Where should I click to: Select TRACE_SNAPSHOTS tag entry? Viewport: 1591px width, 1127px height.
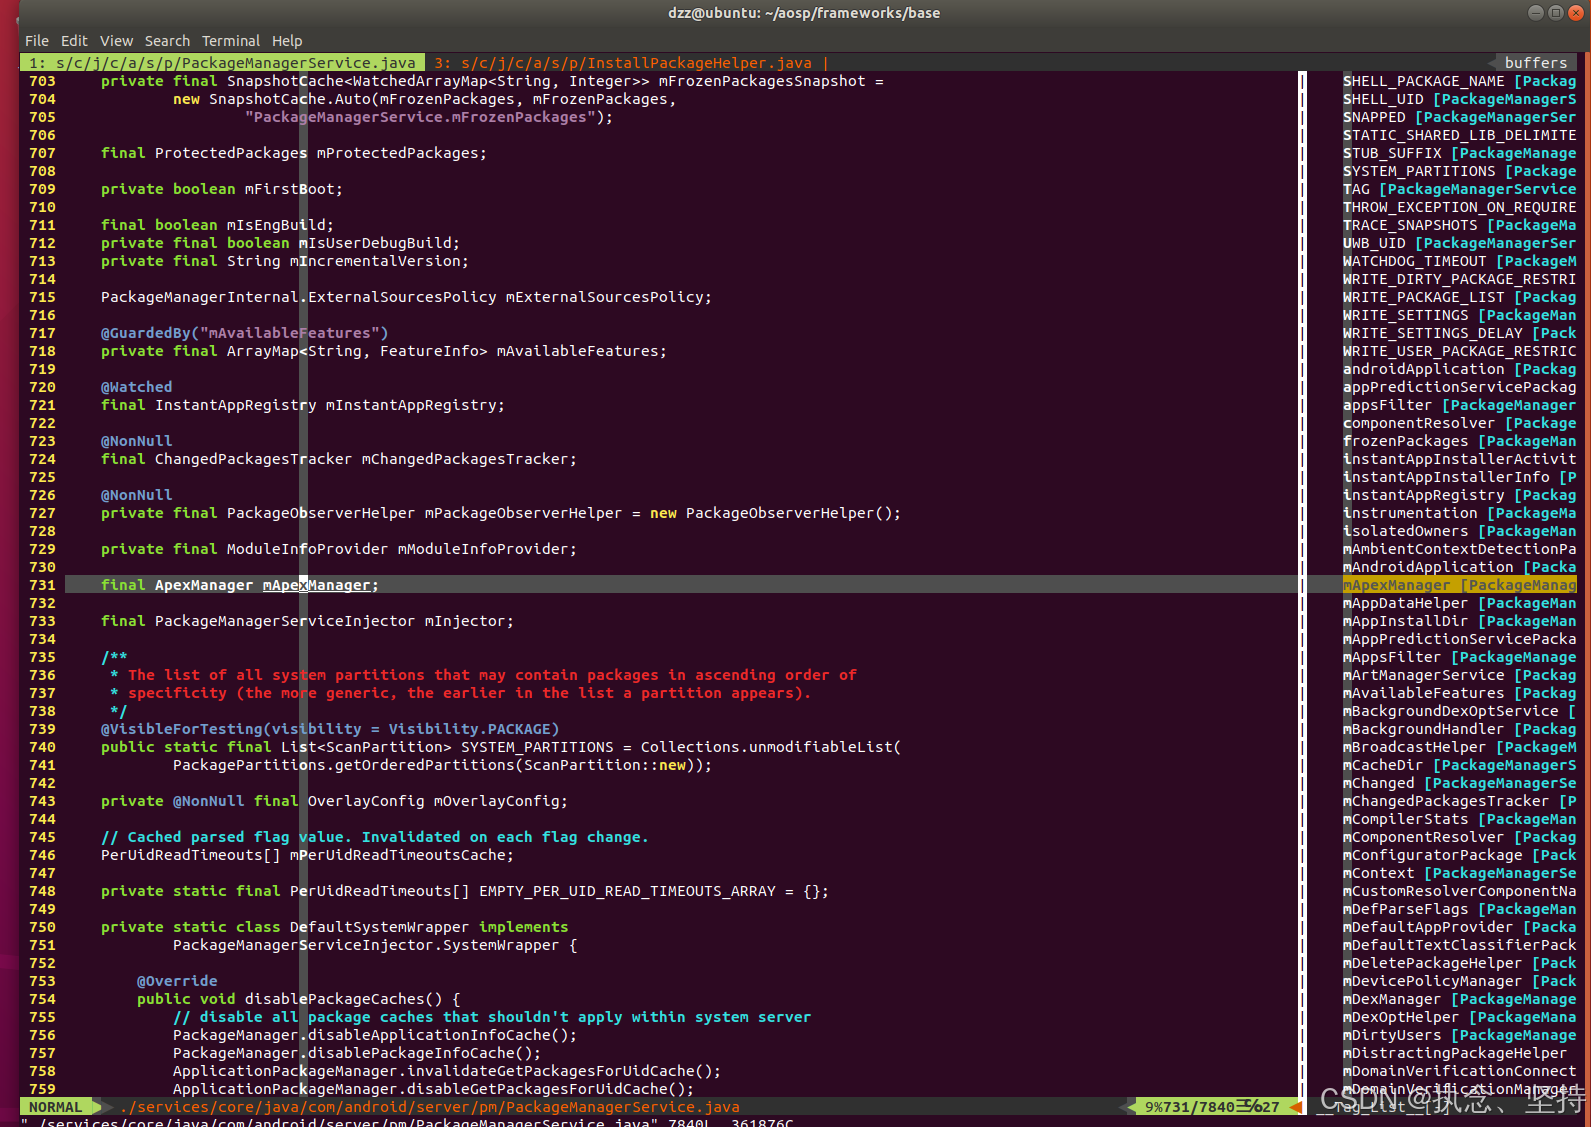click(1459, 225)
